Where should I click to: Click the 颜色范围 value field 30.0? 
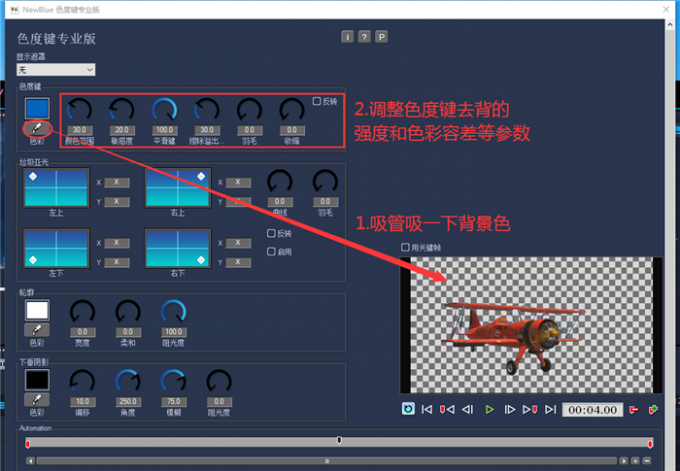79,130
